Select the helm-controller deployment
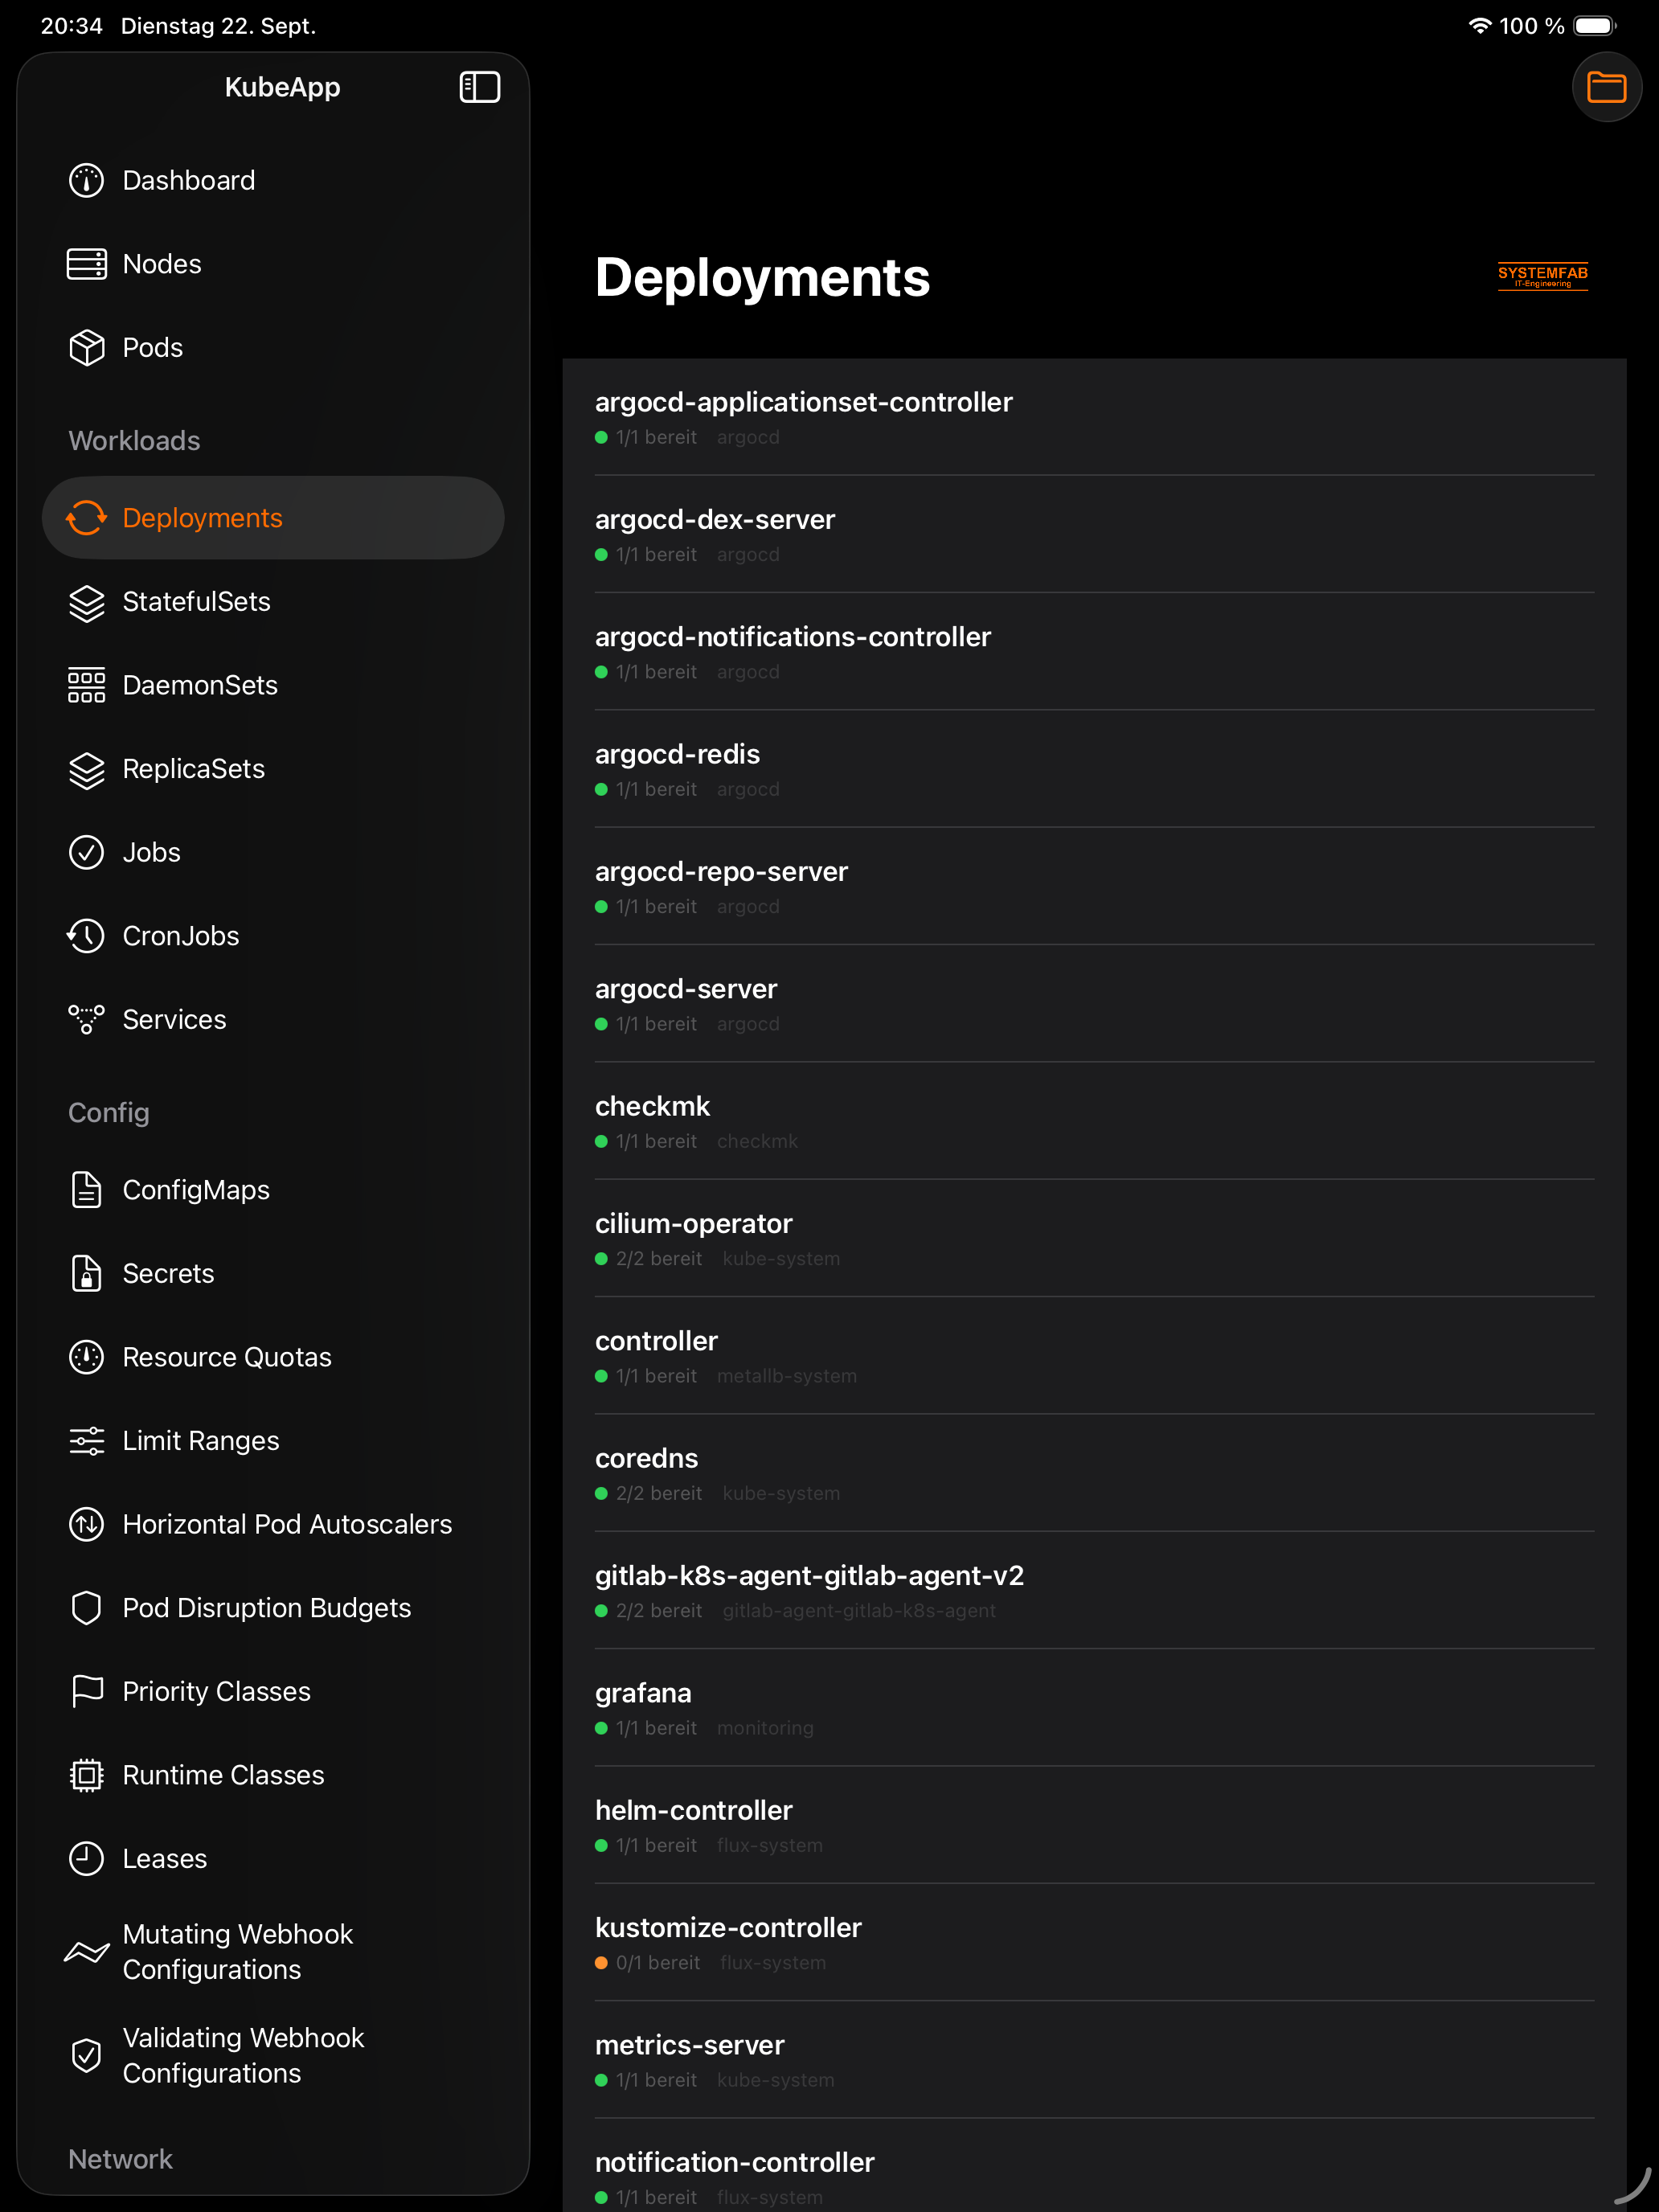Screen dimensions: 1659x2212 click(x=1094, y=1825)
